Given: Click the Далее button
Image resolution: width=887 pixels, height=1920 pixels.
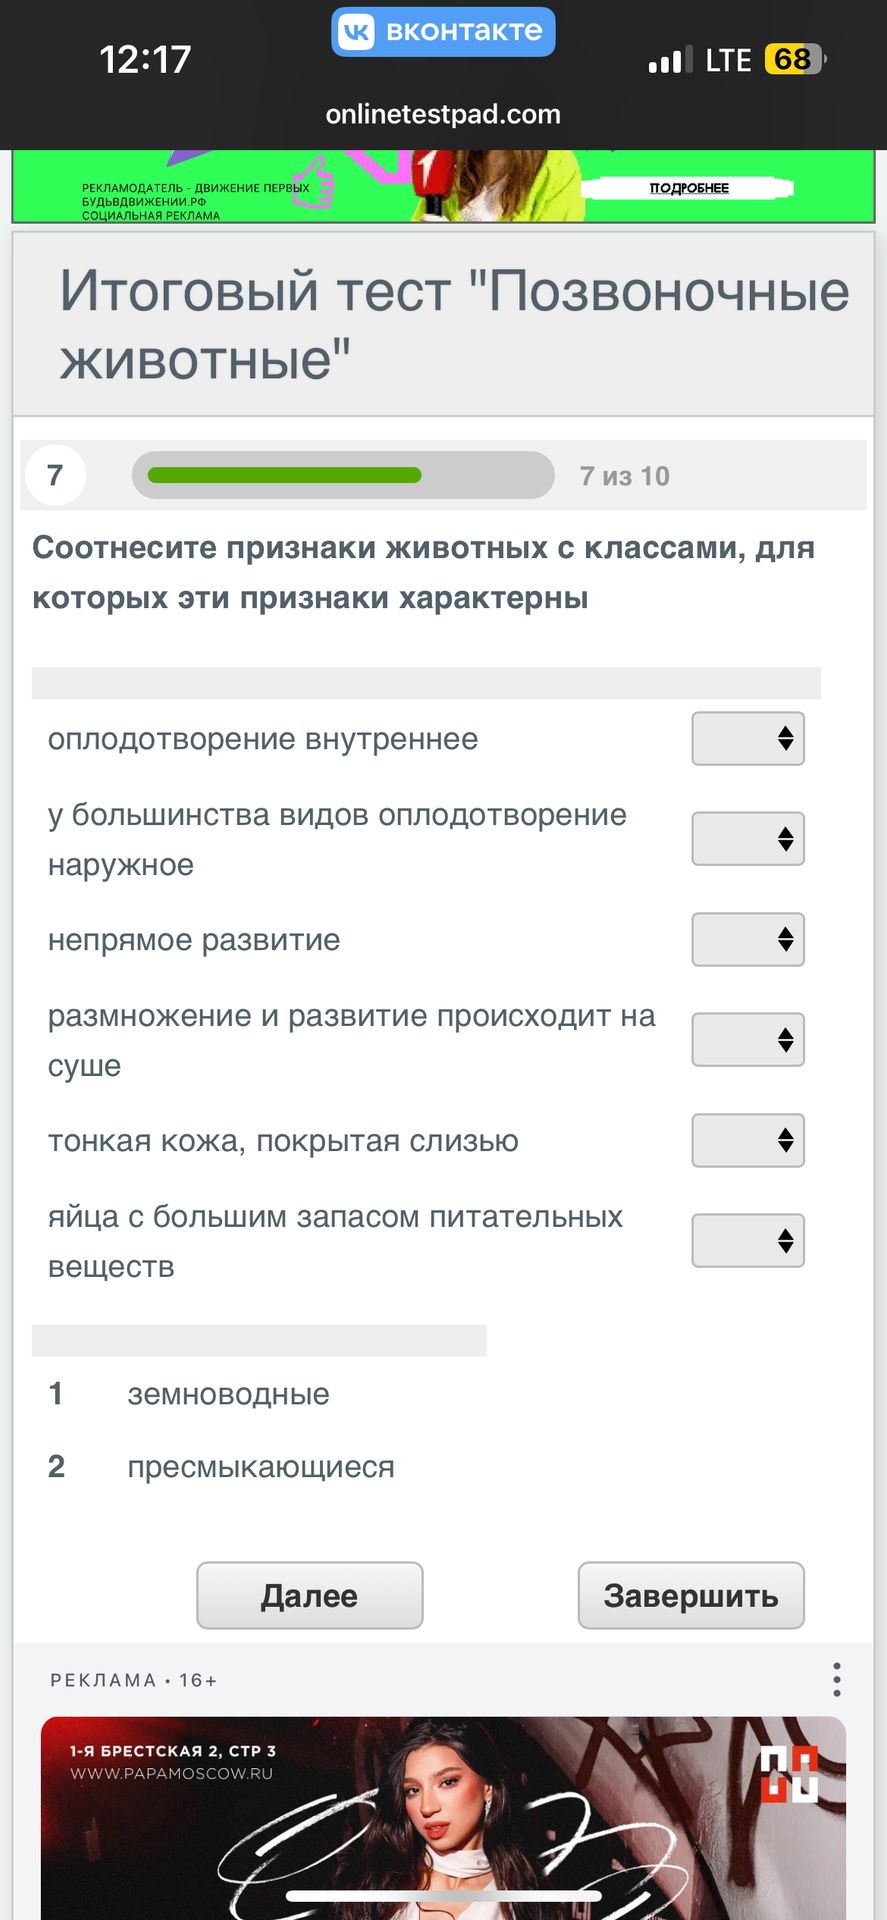Looking at the screenshot, I should click(310, 1596).
